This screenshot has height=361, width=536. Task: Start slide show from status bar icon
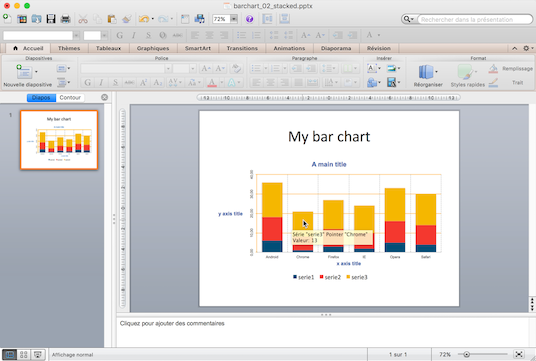pyautogui.click(x=38, y=355)
